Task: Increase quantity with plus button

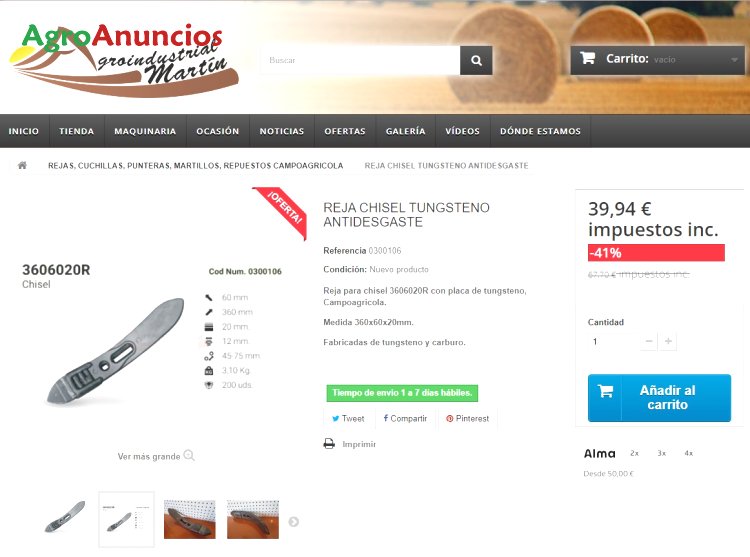Action: [x=668, y=341]
